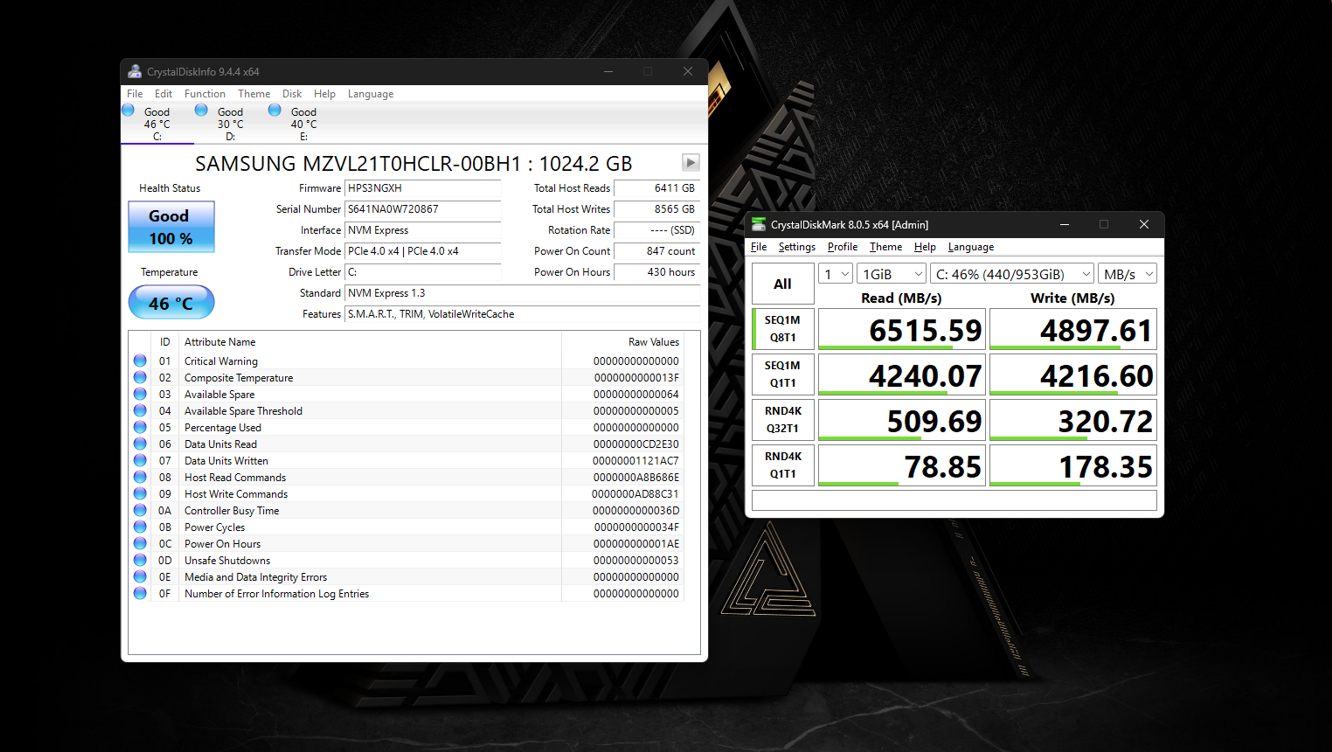Image resolution: width=1332 pixels, height=752 pixels.
Task: Start the SEQ1M Q1T1 test
Action: tap(783, 374)
